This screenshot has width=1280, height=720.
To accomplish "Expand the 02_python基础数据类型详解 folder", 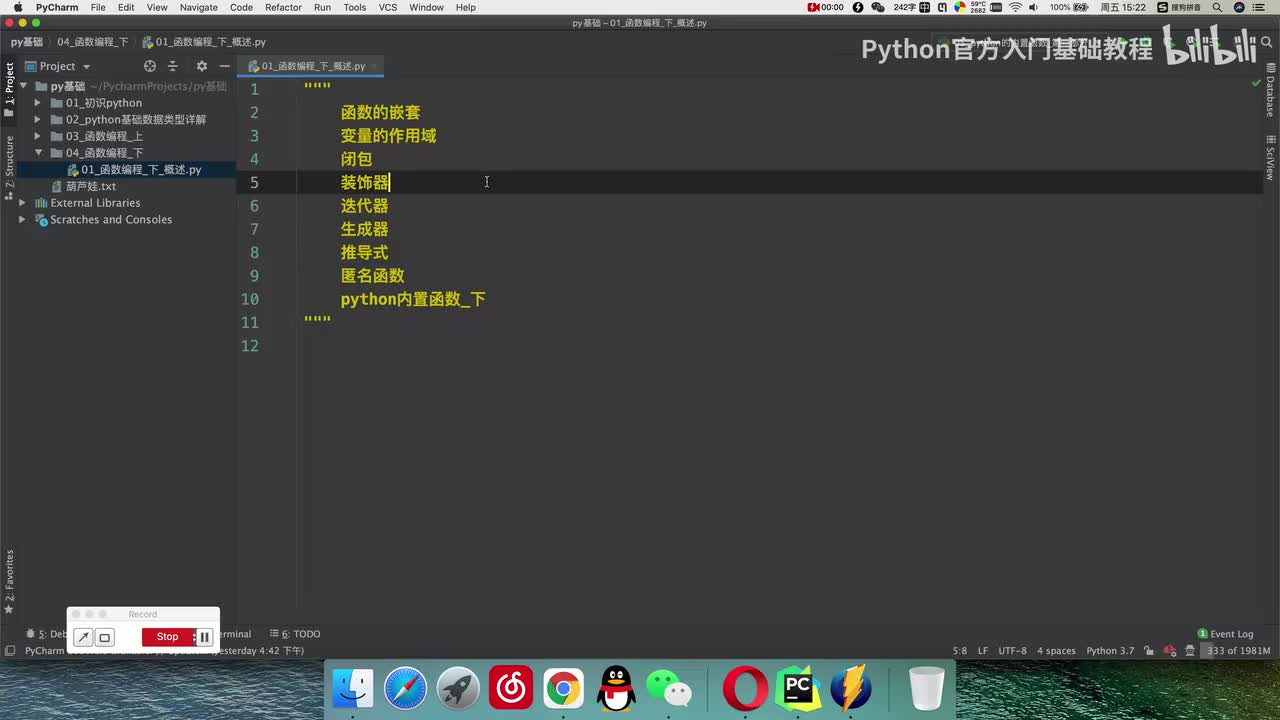I will coord(38,120).
